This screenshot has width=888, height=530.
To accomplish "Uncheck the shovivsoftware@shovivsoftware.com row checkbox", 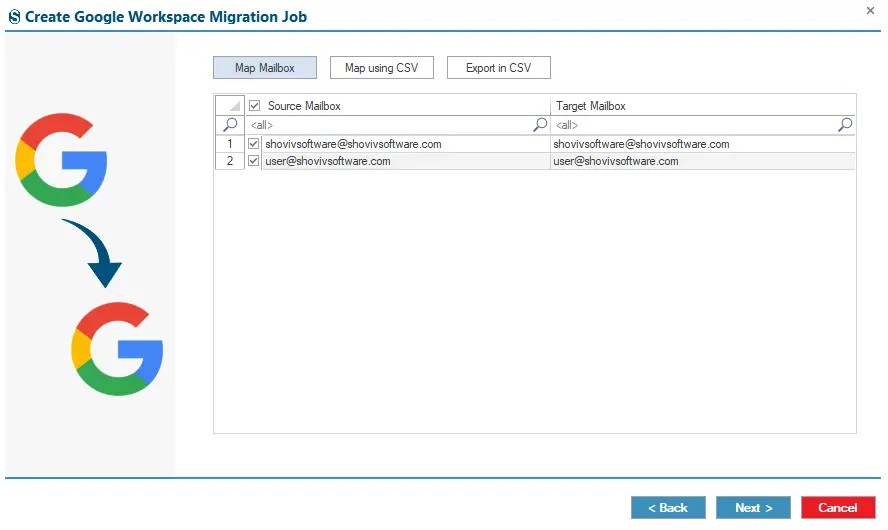I will click(254, 144).
